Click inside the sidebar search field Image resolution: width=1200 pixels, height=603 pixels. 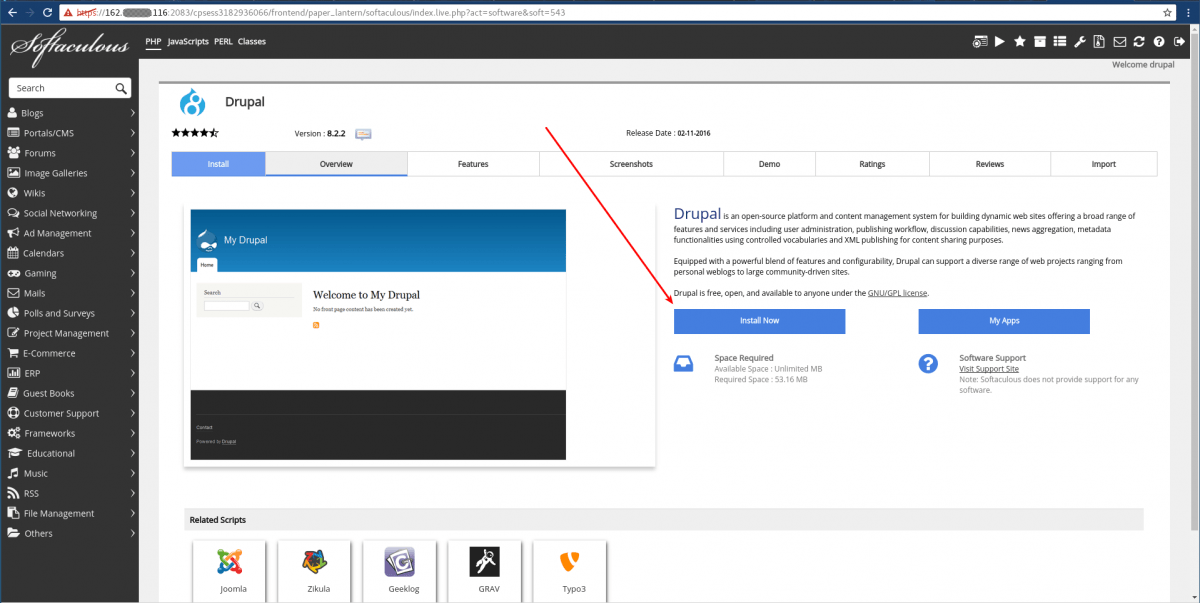[x=62, y=87]
